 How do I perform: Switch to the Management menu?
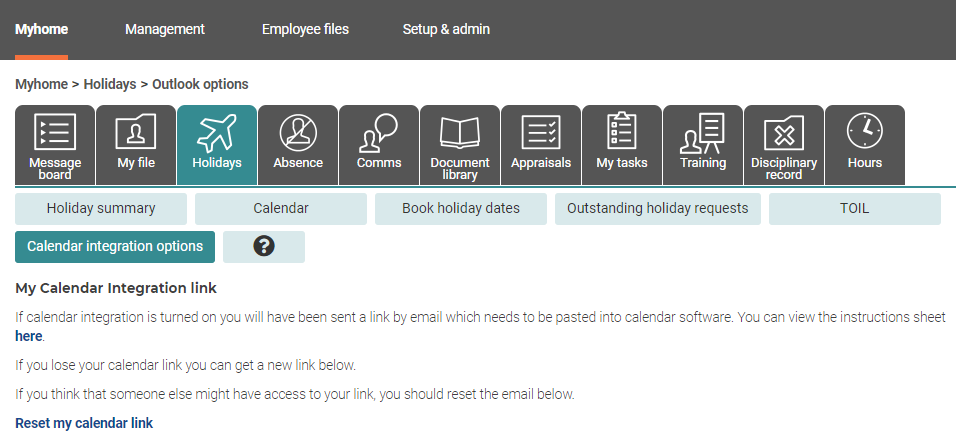[x=165, y=29]
